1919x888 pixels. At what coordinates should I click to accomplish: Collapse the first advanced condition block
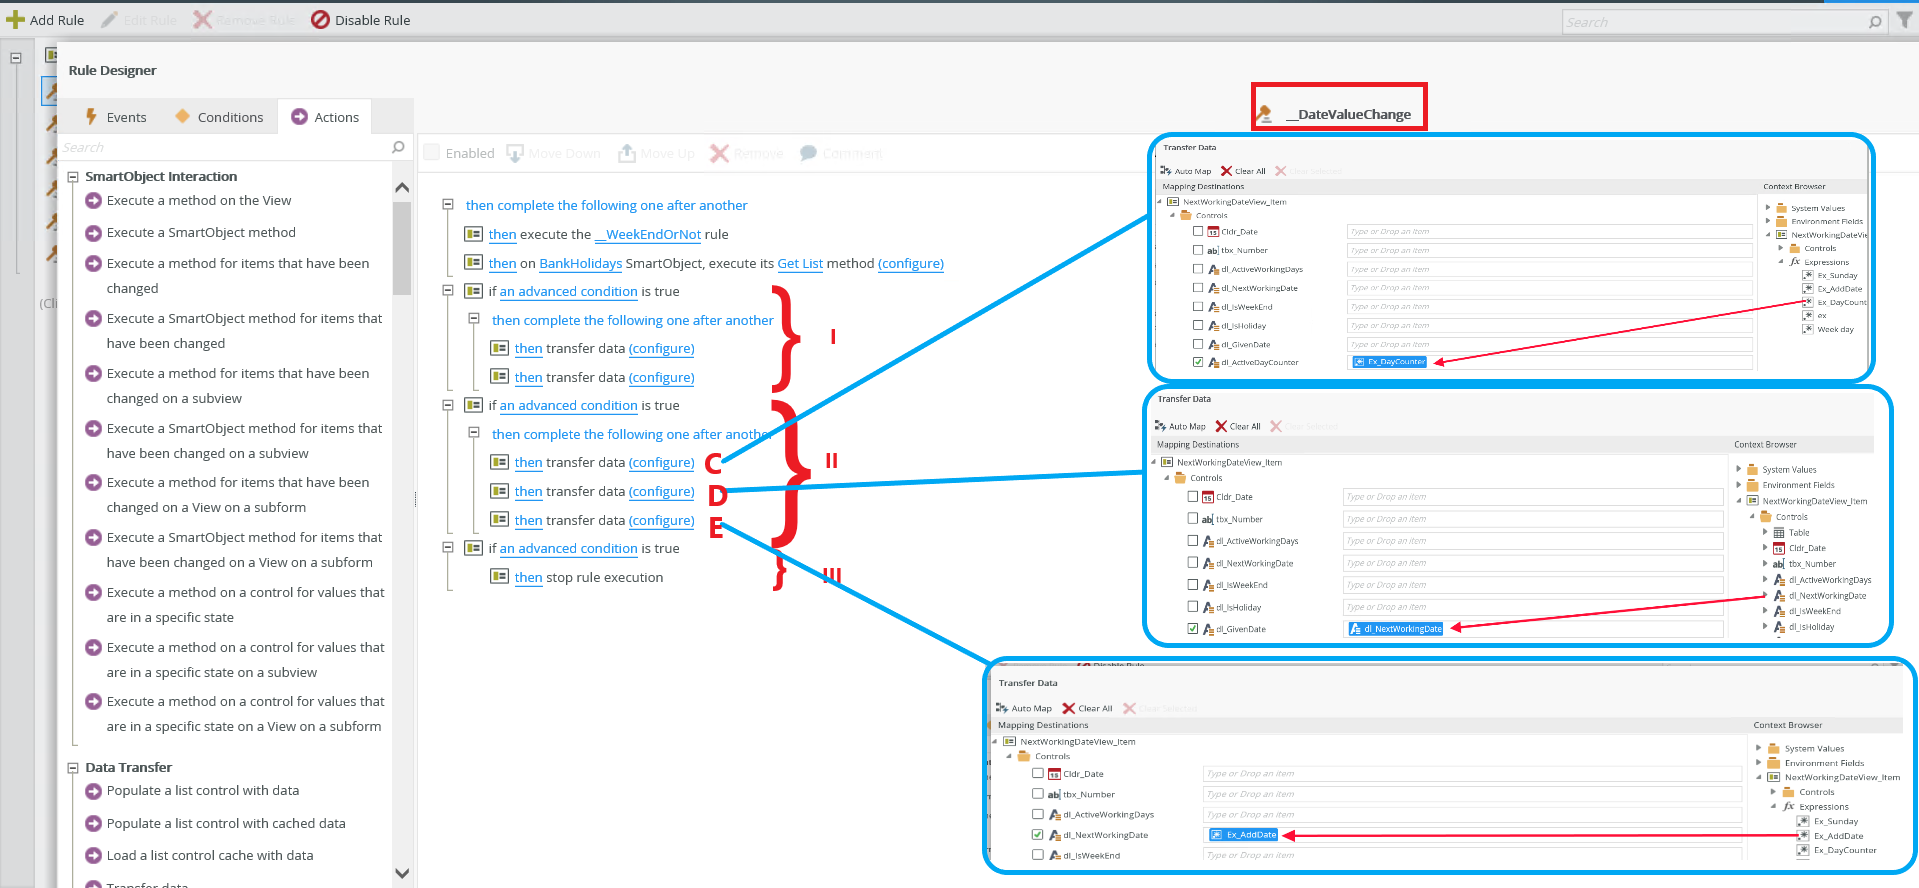pyautogui.click(x=448, y=291)
